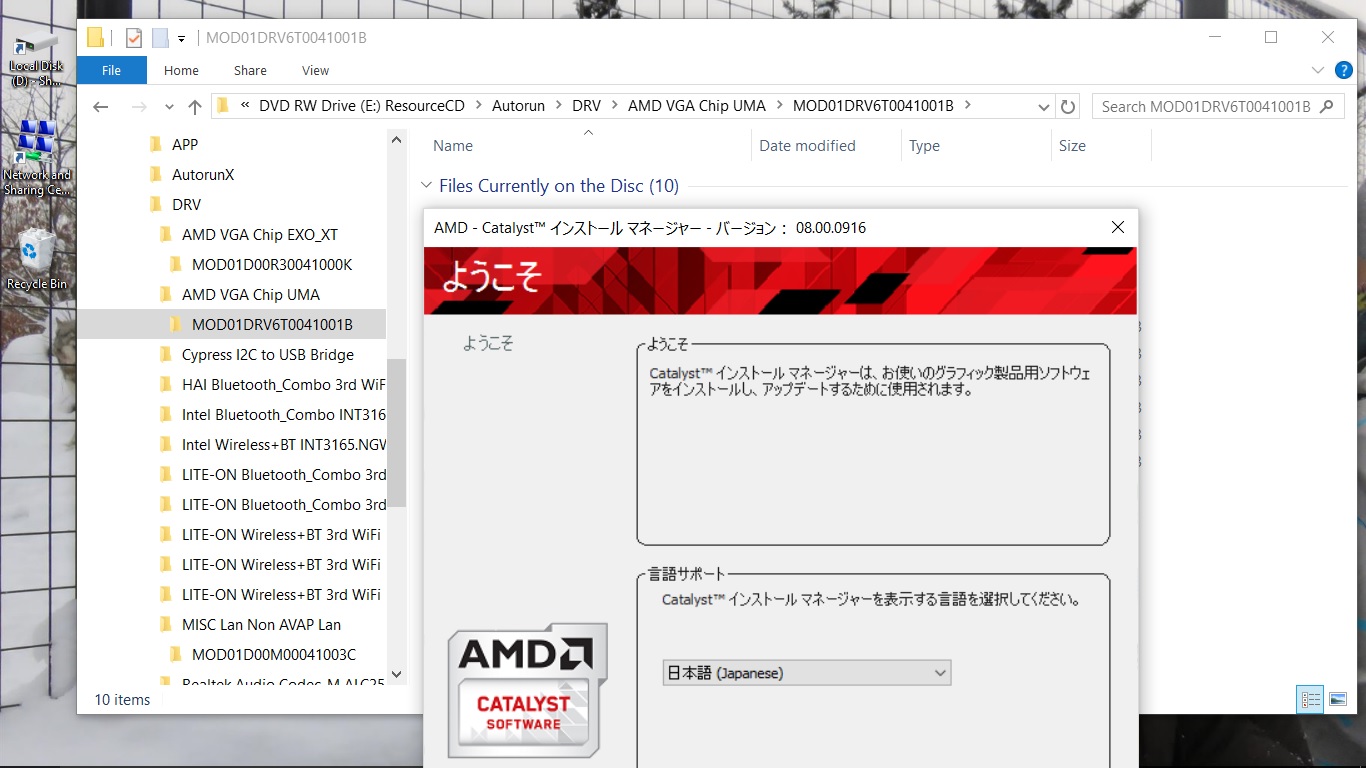1366x768 pixels.
Task: Select AMD VGA Chip EXO_XT folder
Action: tap(260, 234)
